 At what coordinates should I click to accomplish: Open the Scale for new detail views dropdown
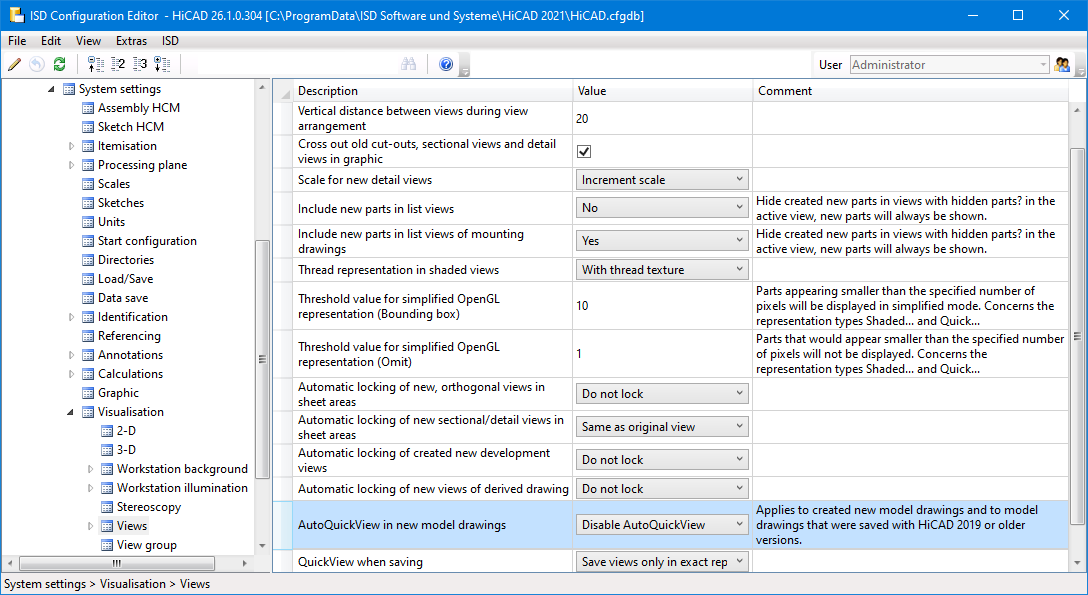(x=663, y=180)
